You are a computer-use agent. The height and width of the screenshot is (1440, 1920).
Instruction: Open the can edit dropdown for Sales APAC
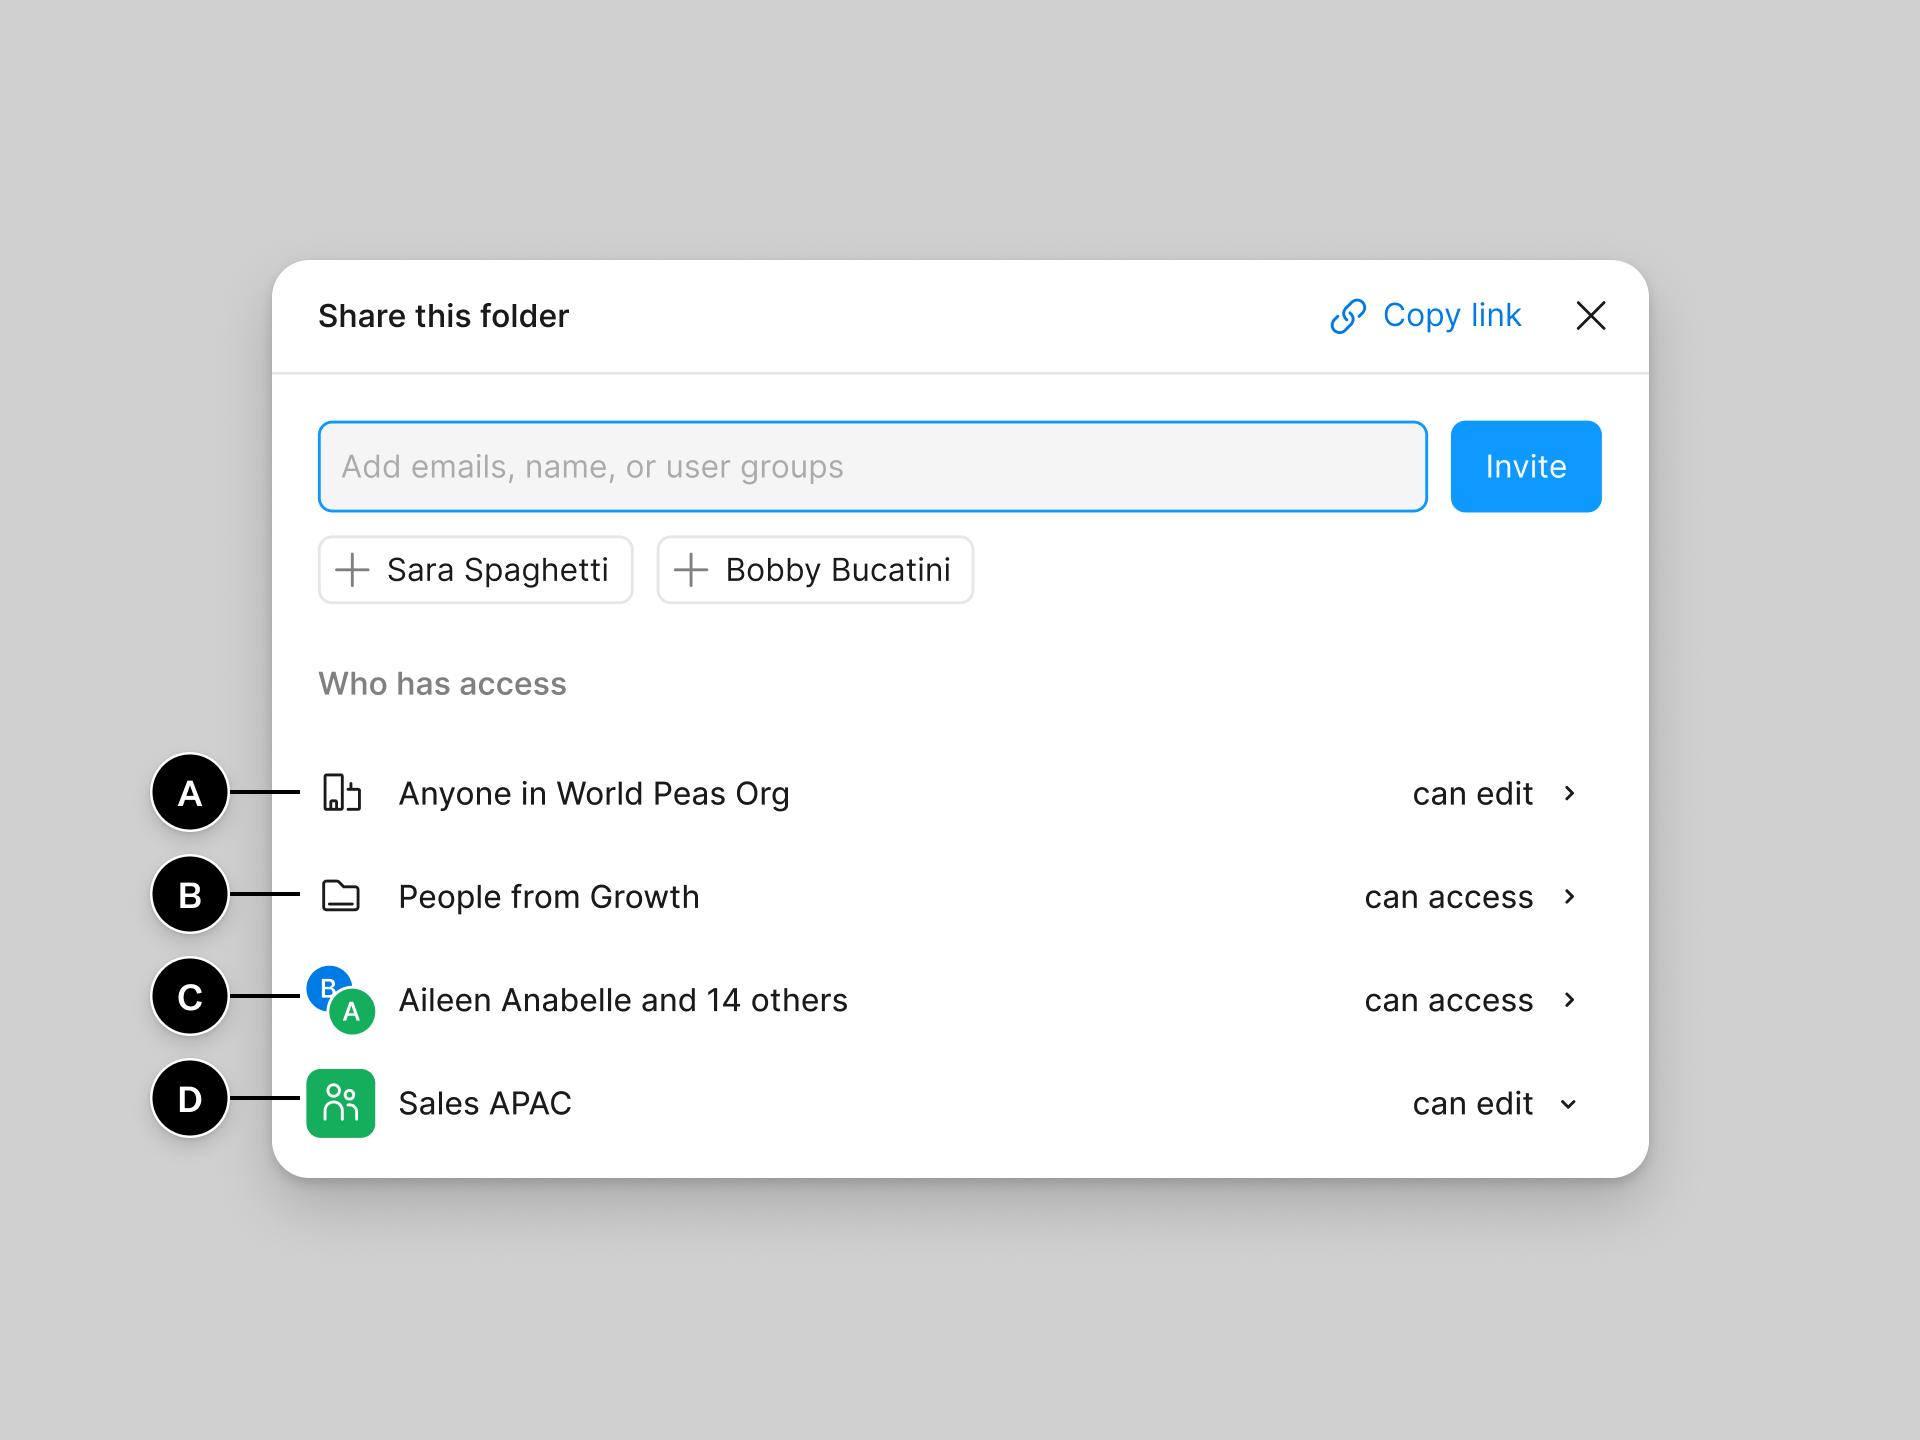click(1472, 1104)
